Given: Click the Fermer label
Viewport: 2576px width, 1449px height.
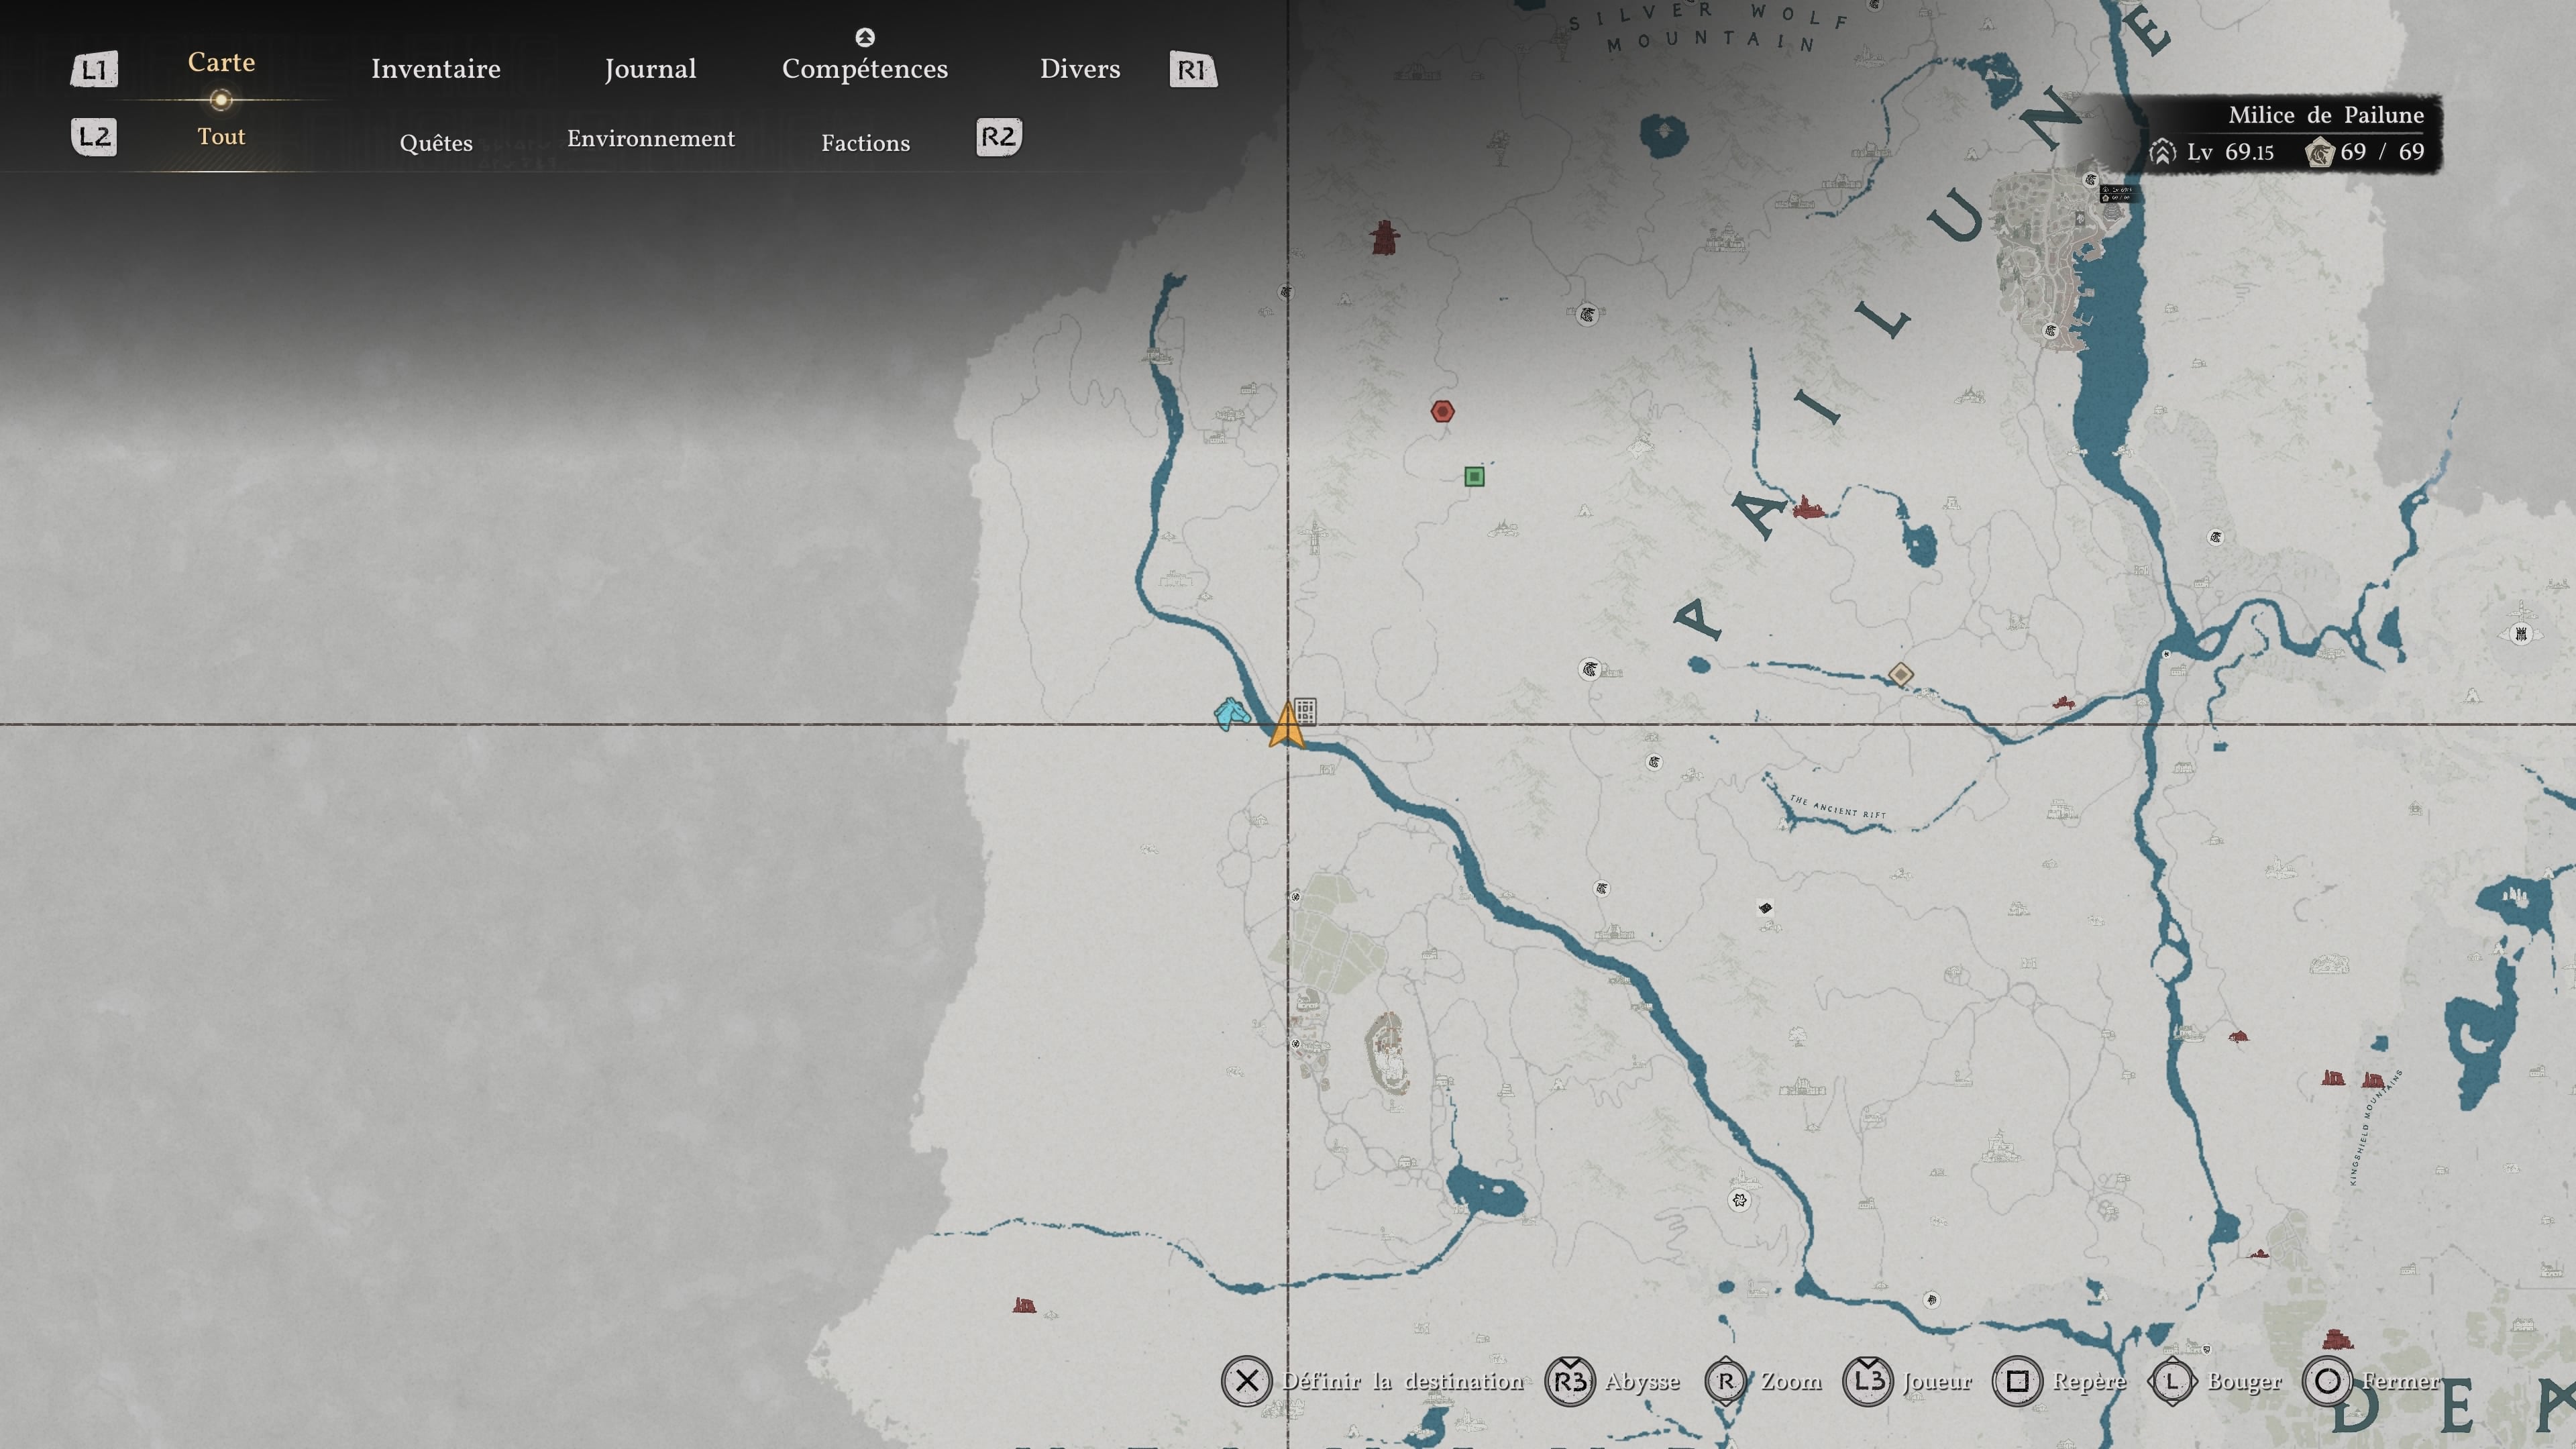Looking at the screenshot, I should tap(2401, 1381).
